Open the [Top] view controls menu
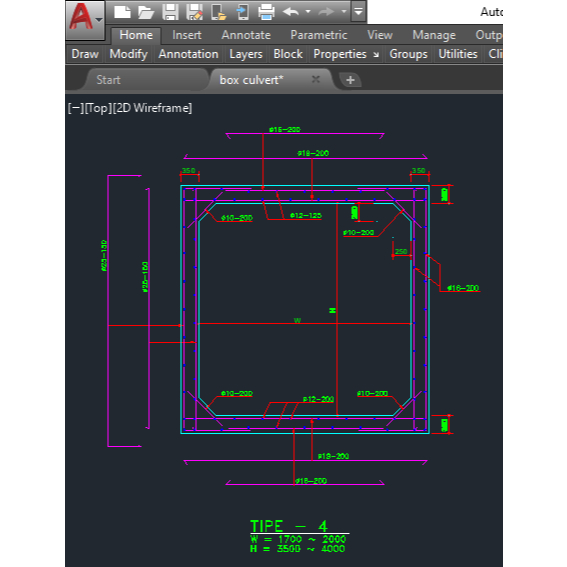The height and width of the screenshot is (567, 567). (x=98, y=108)
